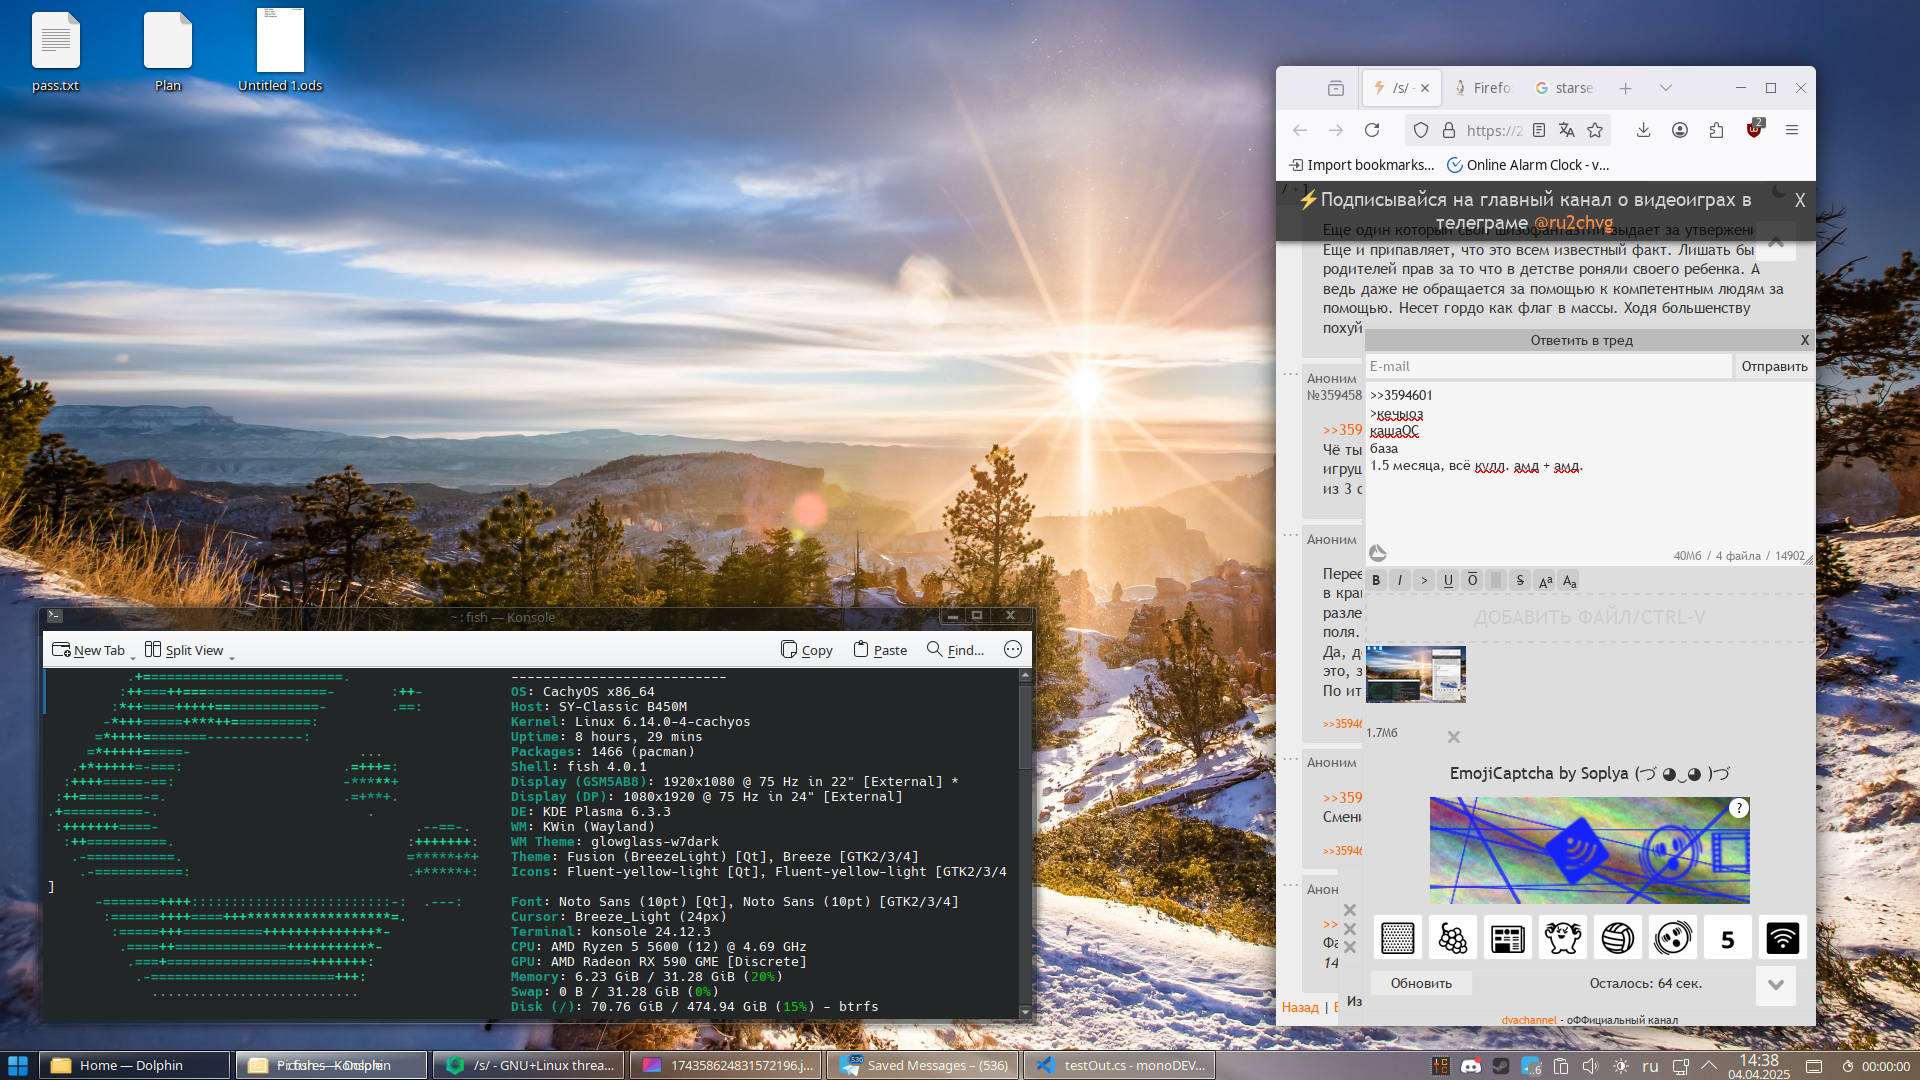Toggle bold formatting in reply form
This screenshot has height=1080, width=1920.
tap(1376, 581)
